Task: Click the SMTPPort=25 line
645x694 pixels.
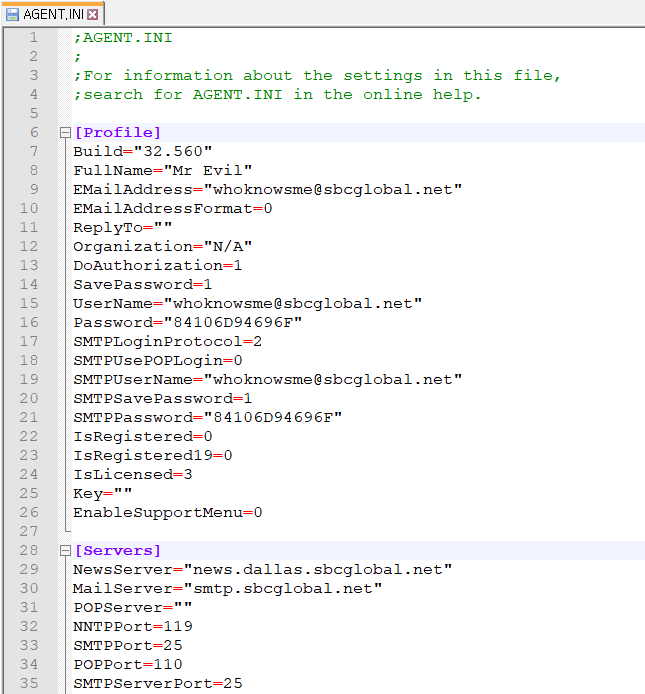Action: coord(128,645)
